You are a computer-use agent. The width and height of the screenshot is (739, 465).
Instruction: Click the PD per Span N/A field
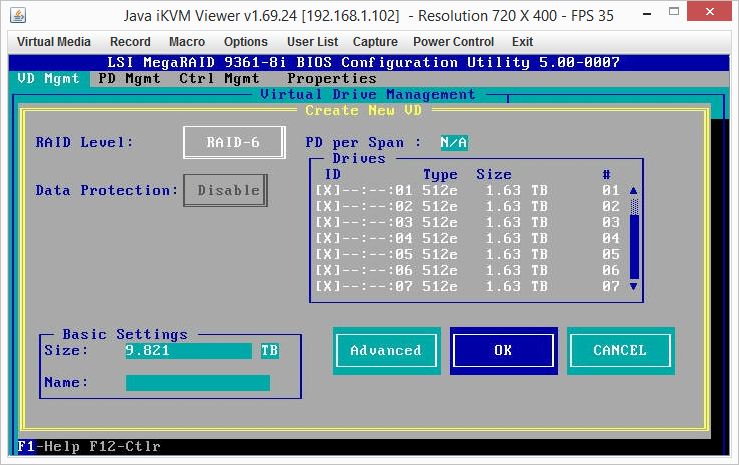[454, 142]
